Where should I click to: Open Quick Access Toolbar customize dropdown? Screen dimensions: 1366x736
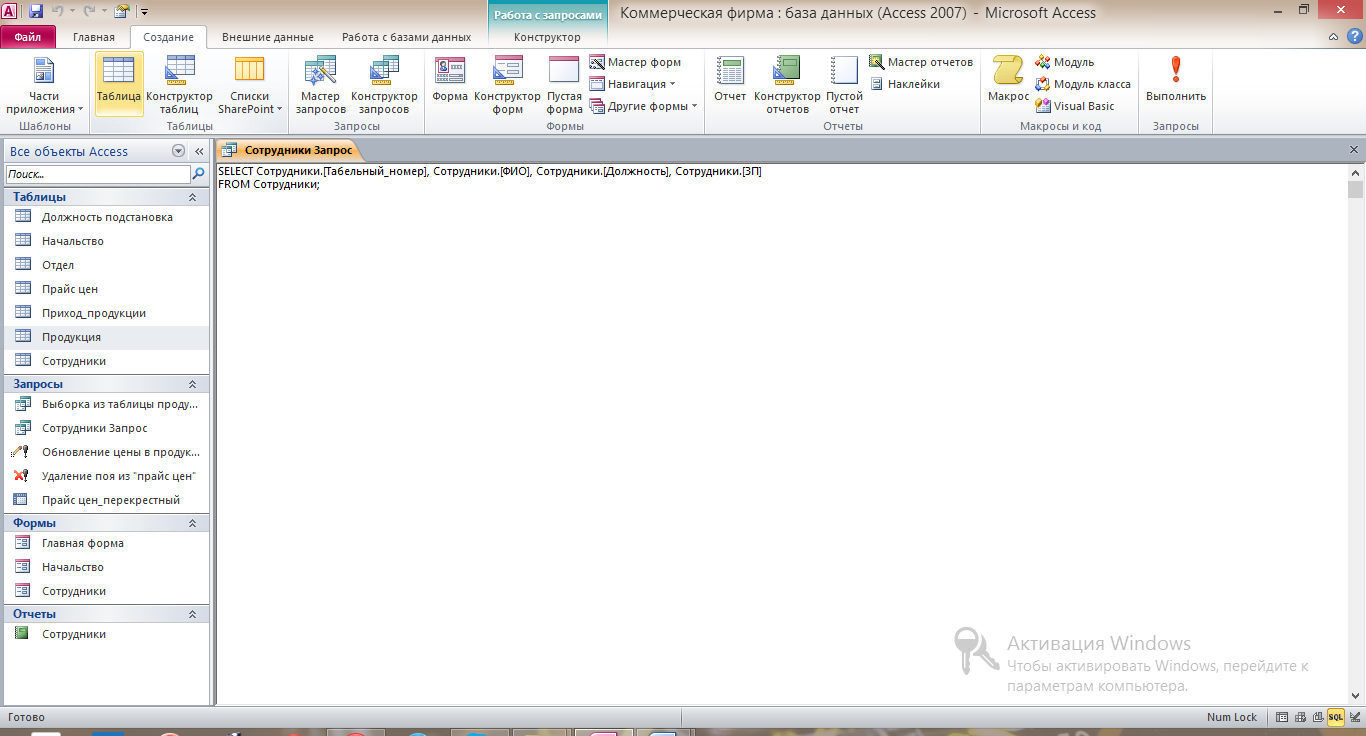144,12
